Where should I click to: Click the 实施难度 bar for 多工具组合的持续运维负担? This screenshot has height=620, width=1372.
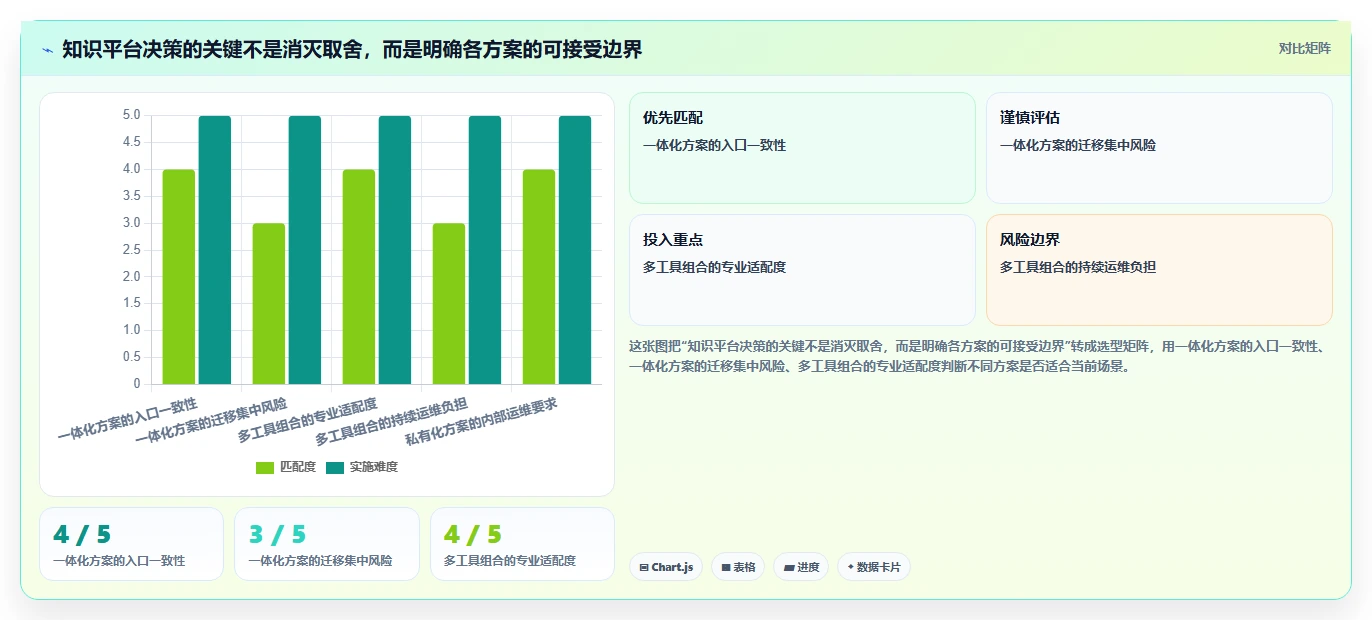(485, 250)
